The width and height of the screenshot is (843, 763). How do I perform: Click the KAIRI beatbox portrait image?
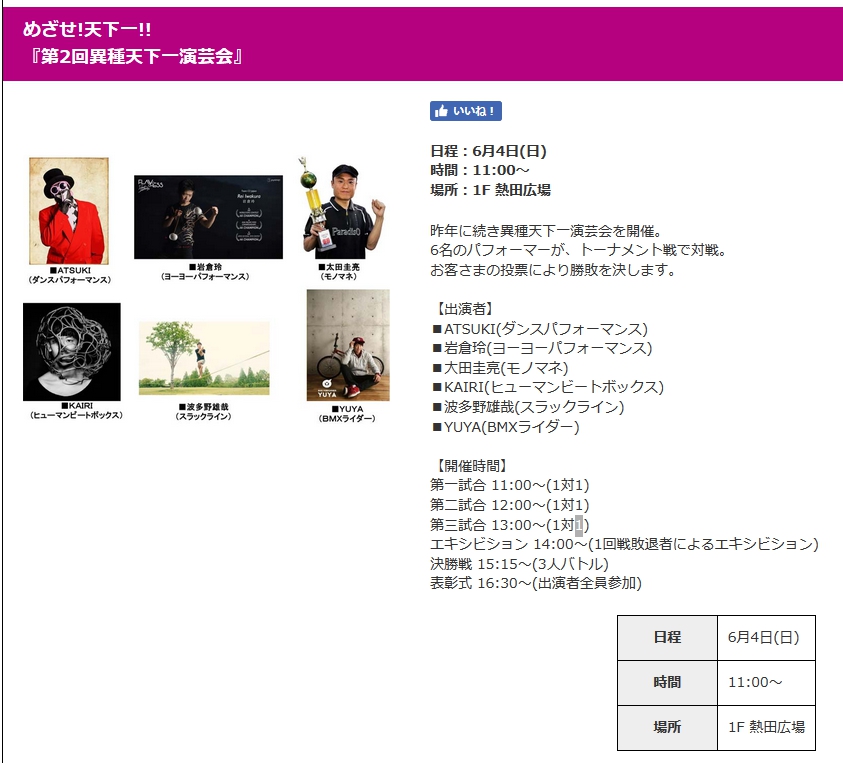pyautogui.click(x=72, y=352)
